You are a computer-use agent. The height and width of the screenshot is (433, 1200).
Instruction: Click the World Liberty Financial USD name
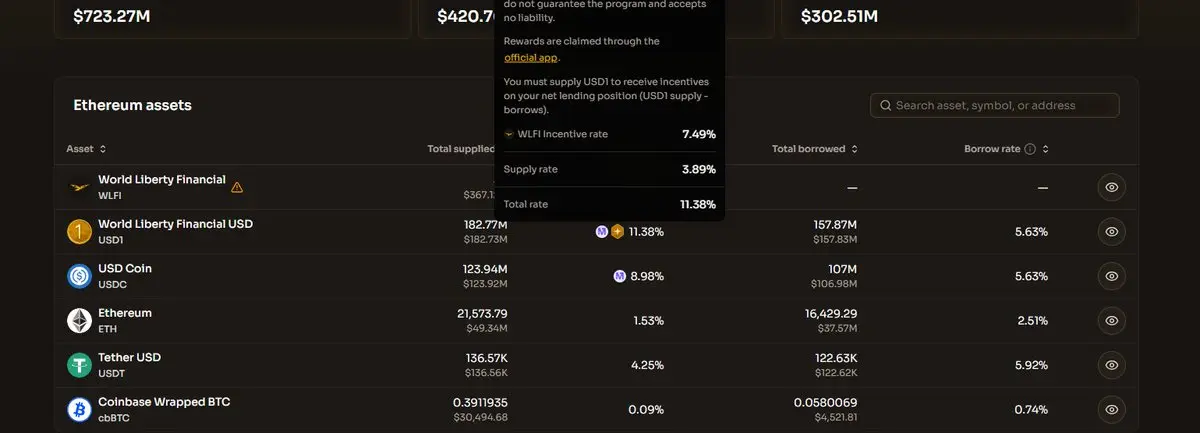coord(175,224)
